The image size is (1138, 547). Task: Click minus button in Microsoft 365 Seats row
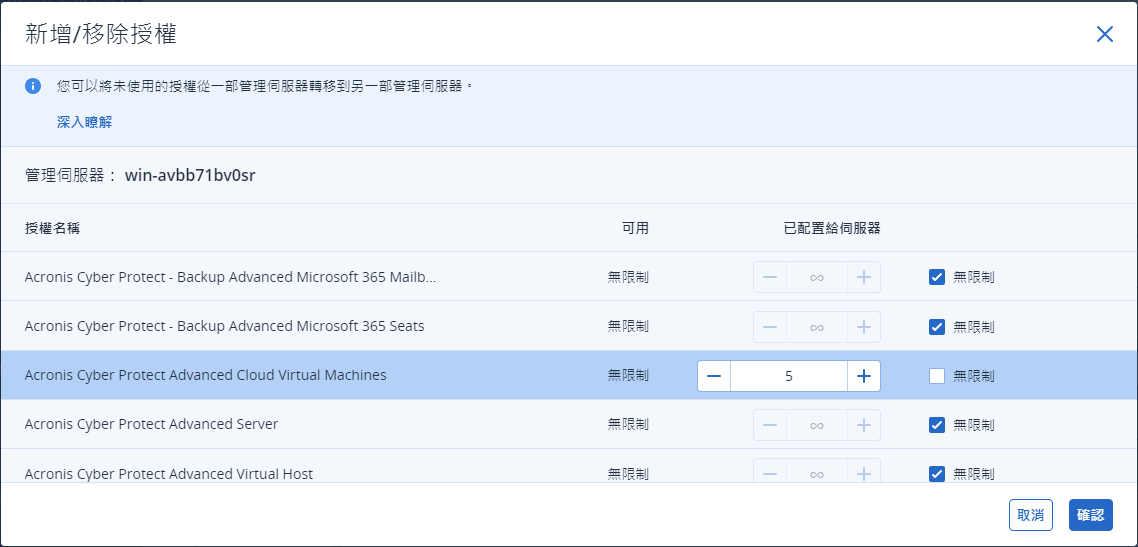(x=770, y=327)
